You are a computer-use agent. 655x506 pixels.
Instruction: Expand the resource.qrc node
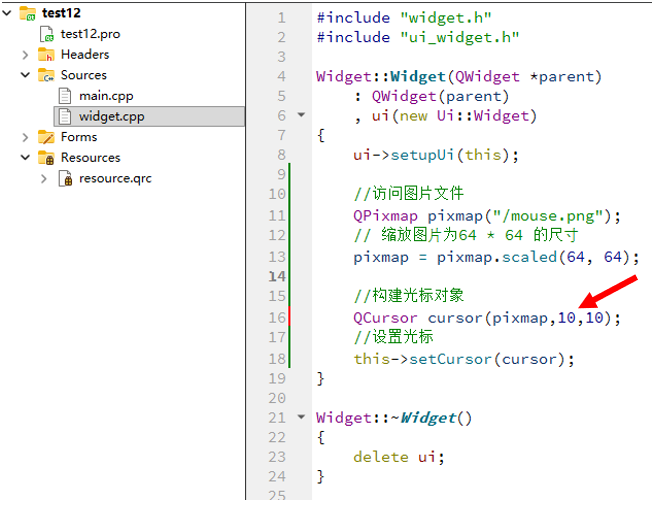click(x=44, y=178)
